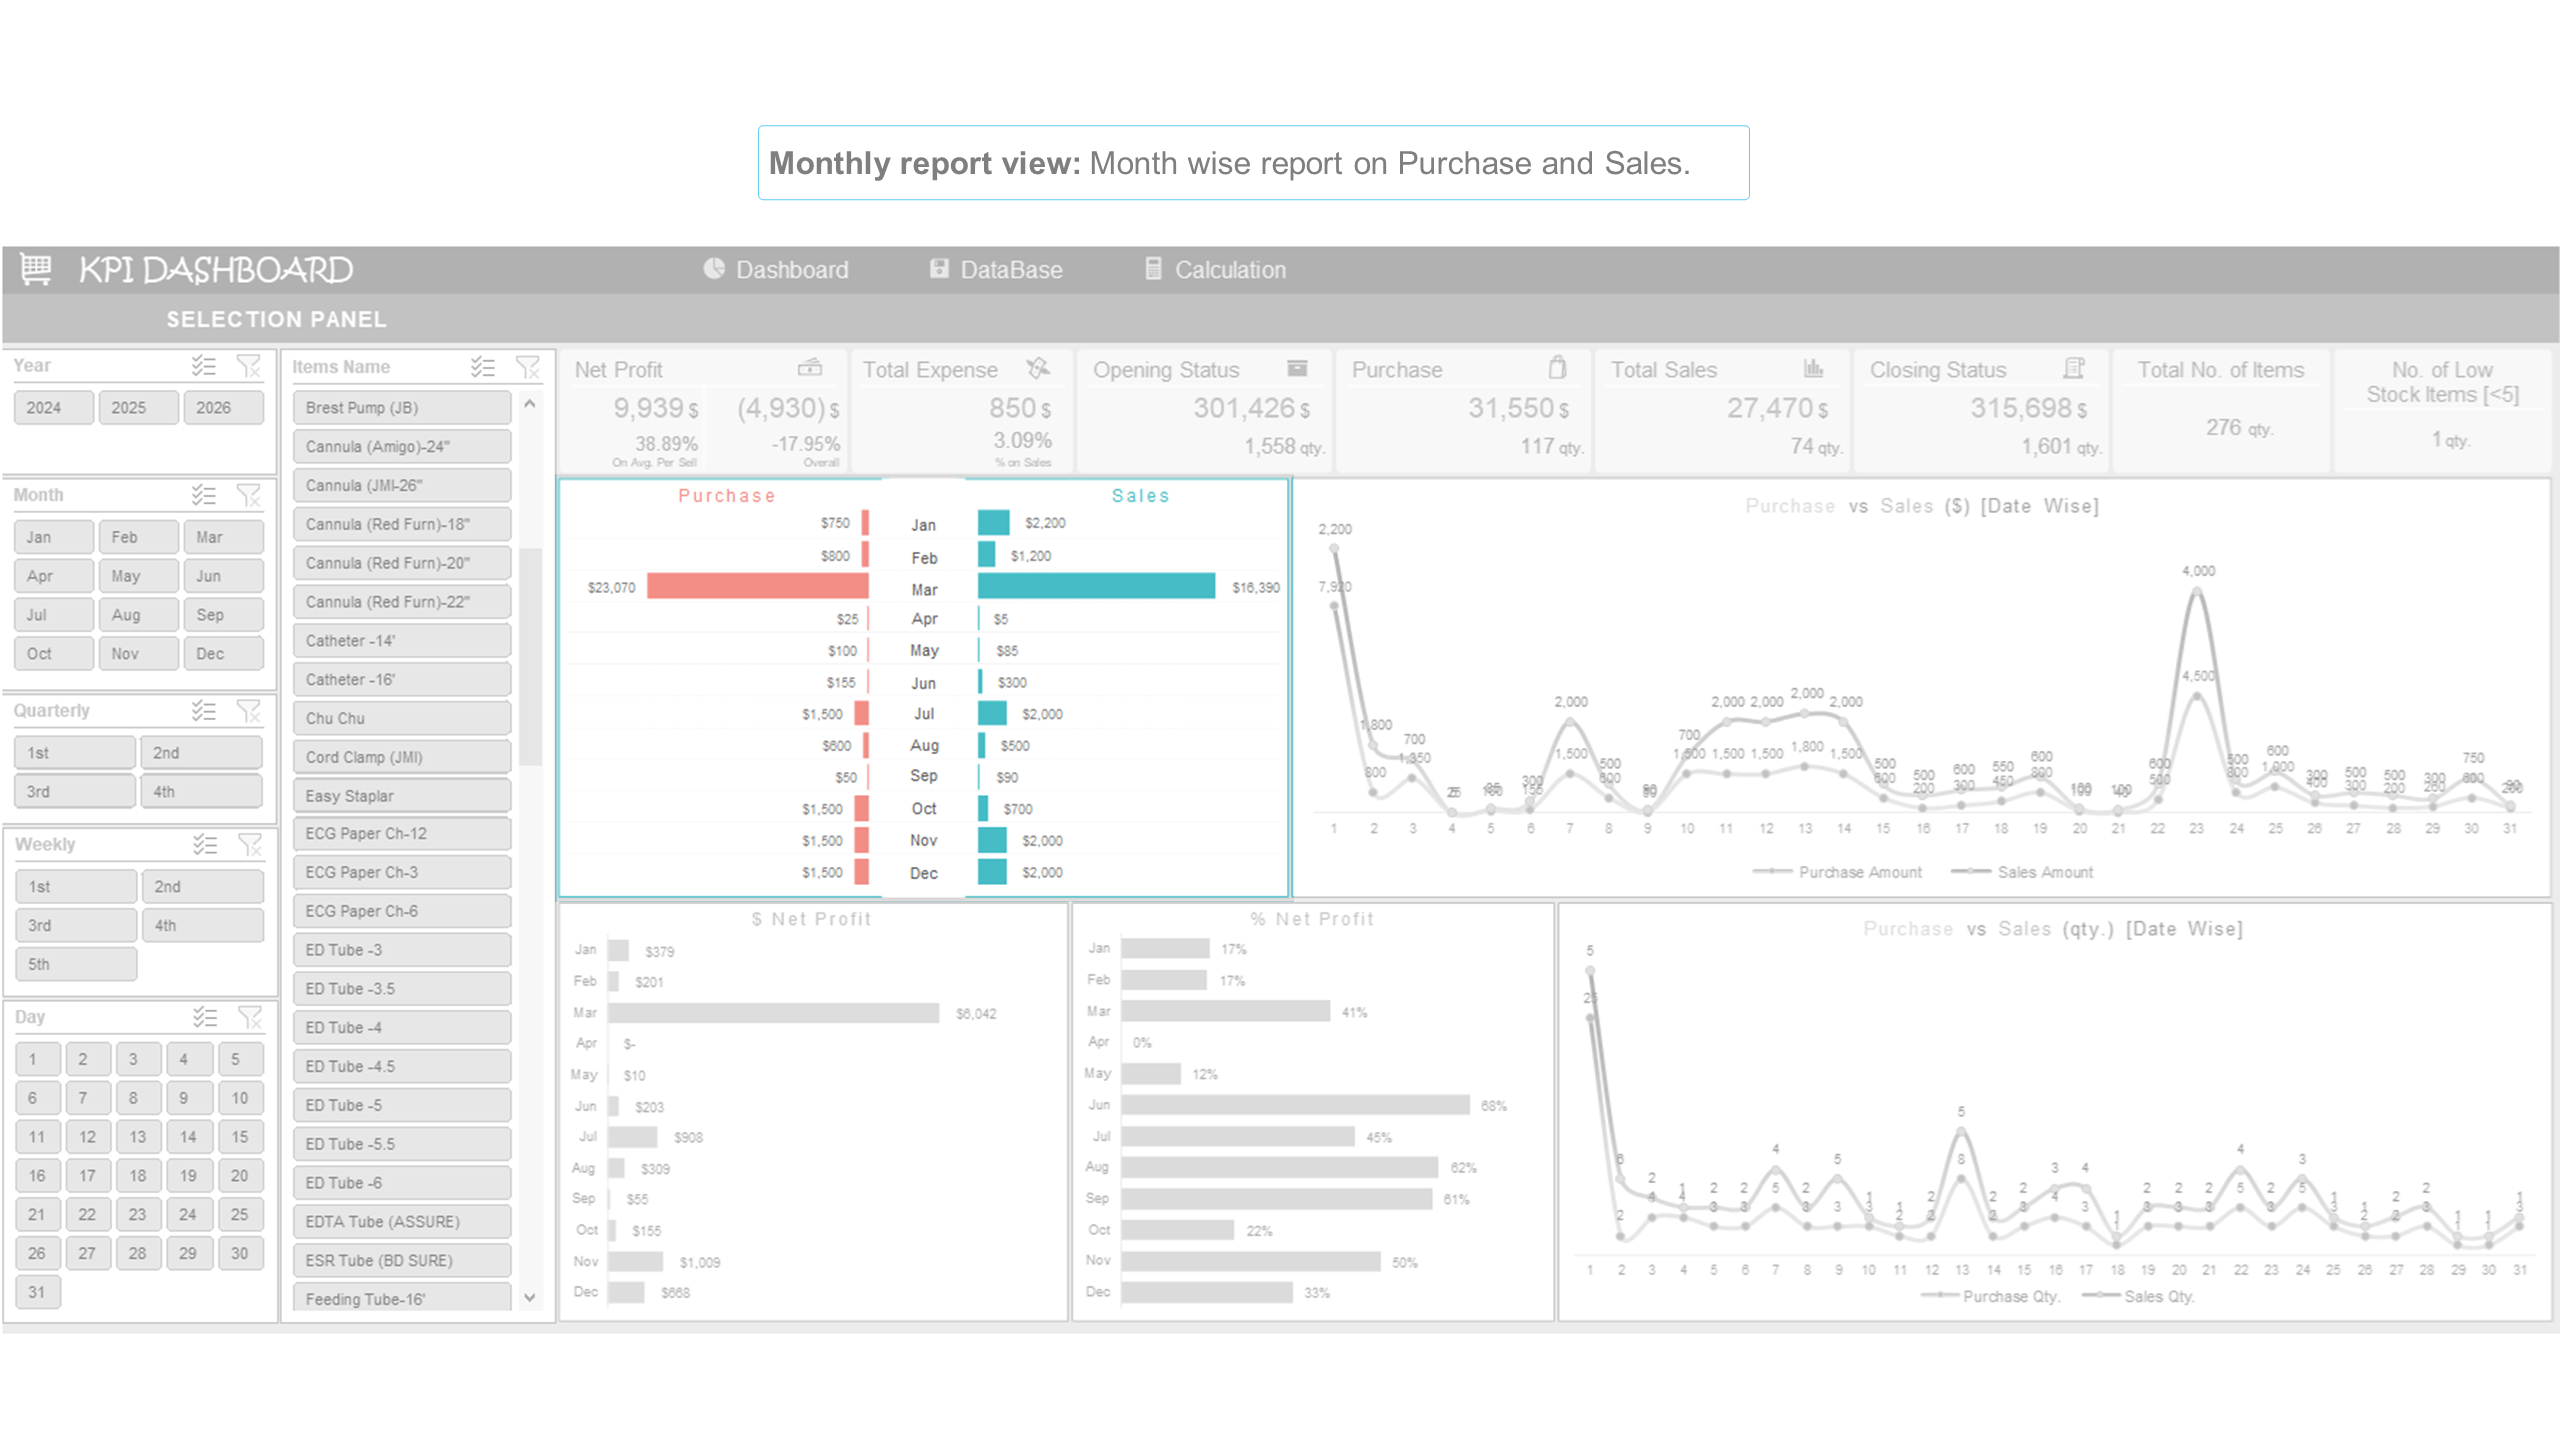Click the document icon on Closing Status card
Screen dimensions: 2560x1440
coord(2074,368)
